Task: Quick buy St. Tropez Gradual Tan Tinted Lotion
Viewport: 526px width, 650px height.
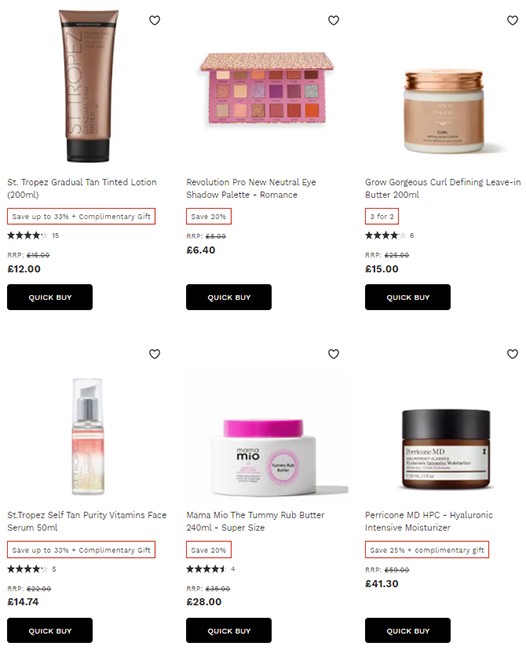Action: [x=50, y=297]
